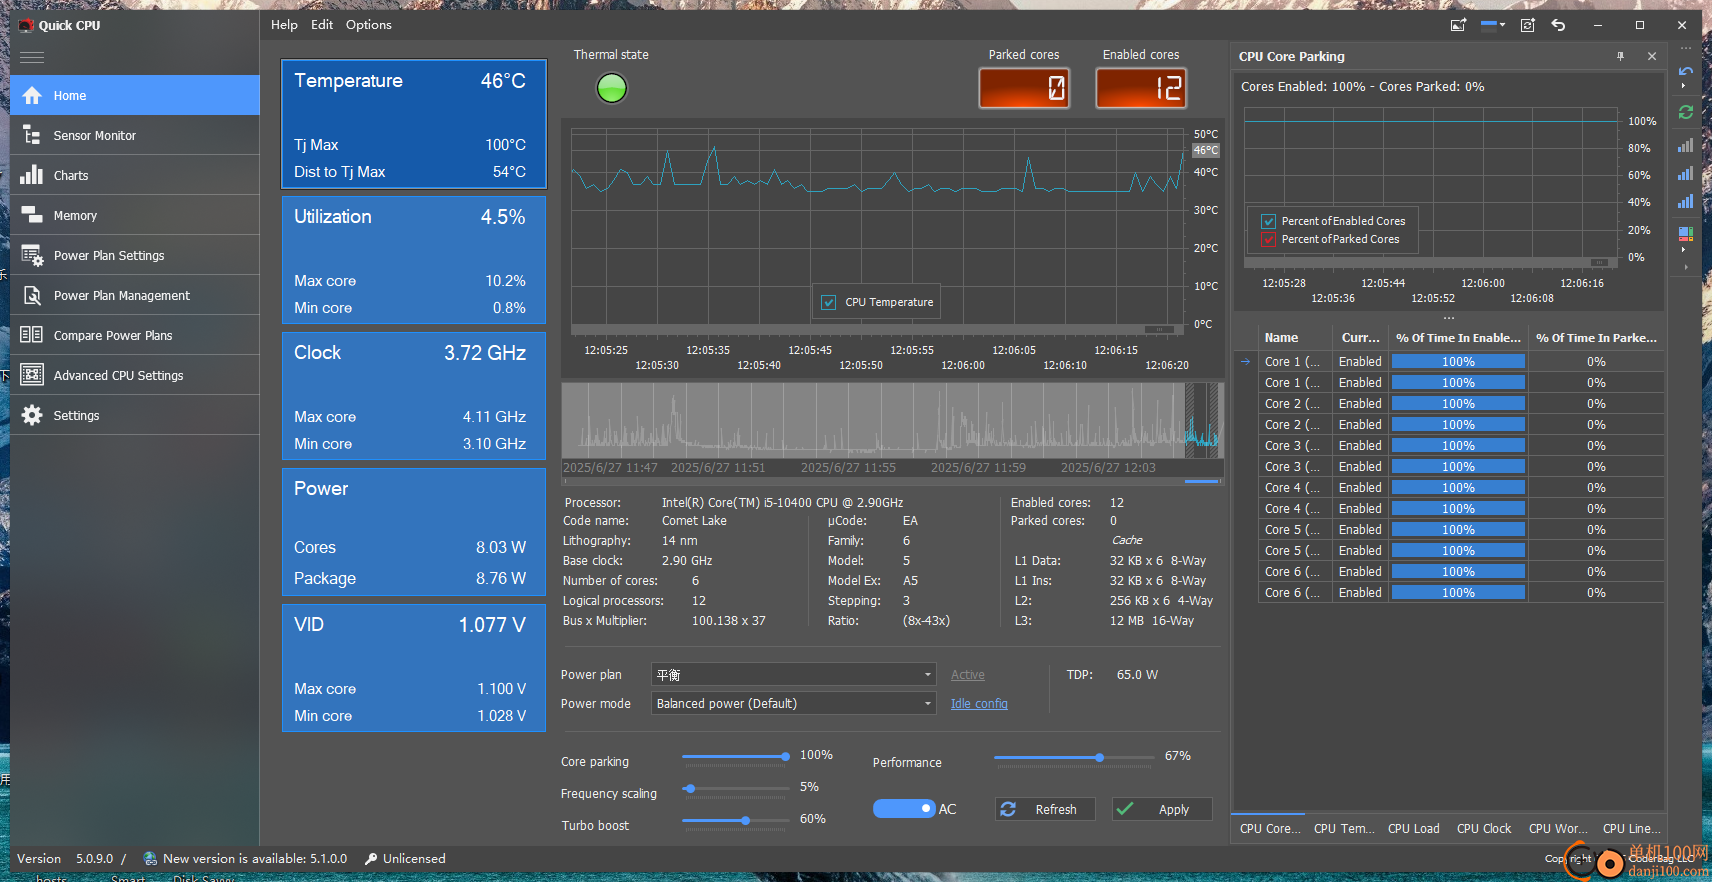Open the Options menu

pyautogui.click(x=369, y=25)
